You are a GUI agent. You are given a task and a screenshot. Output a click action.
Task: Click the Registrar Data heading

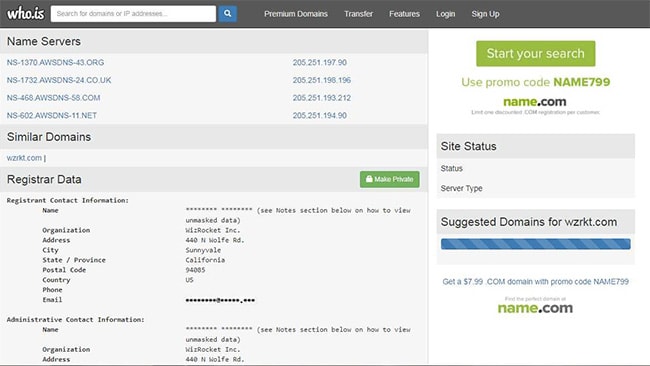[44, 179]
